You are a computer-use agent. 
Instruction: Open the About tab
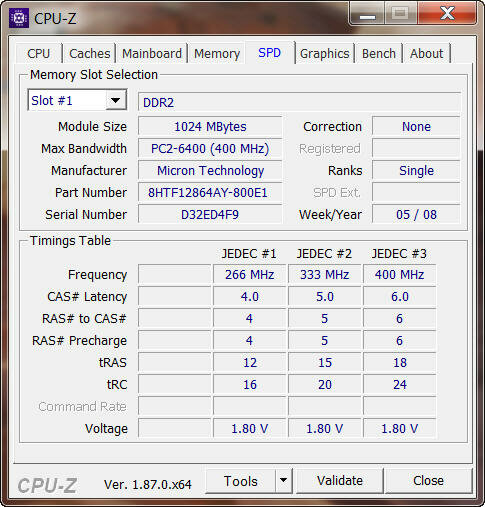[427, 53]
